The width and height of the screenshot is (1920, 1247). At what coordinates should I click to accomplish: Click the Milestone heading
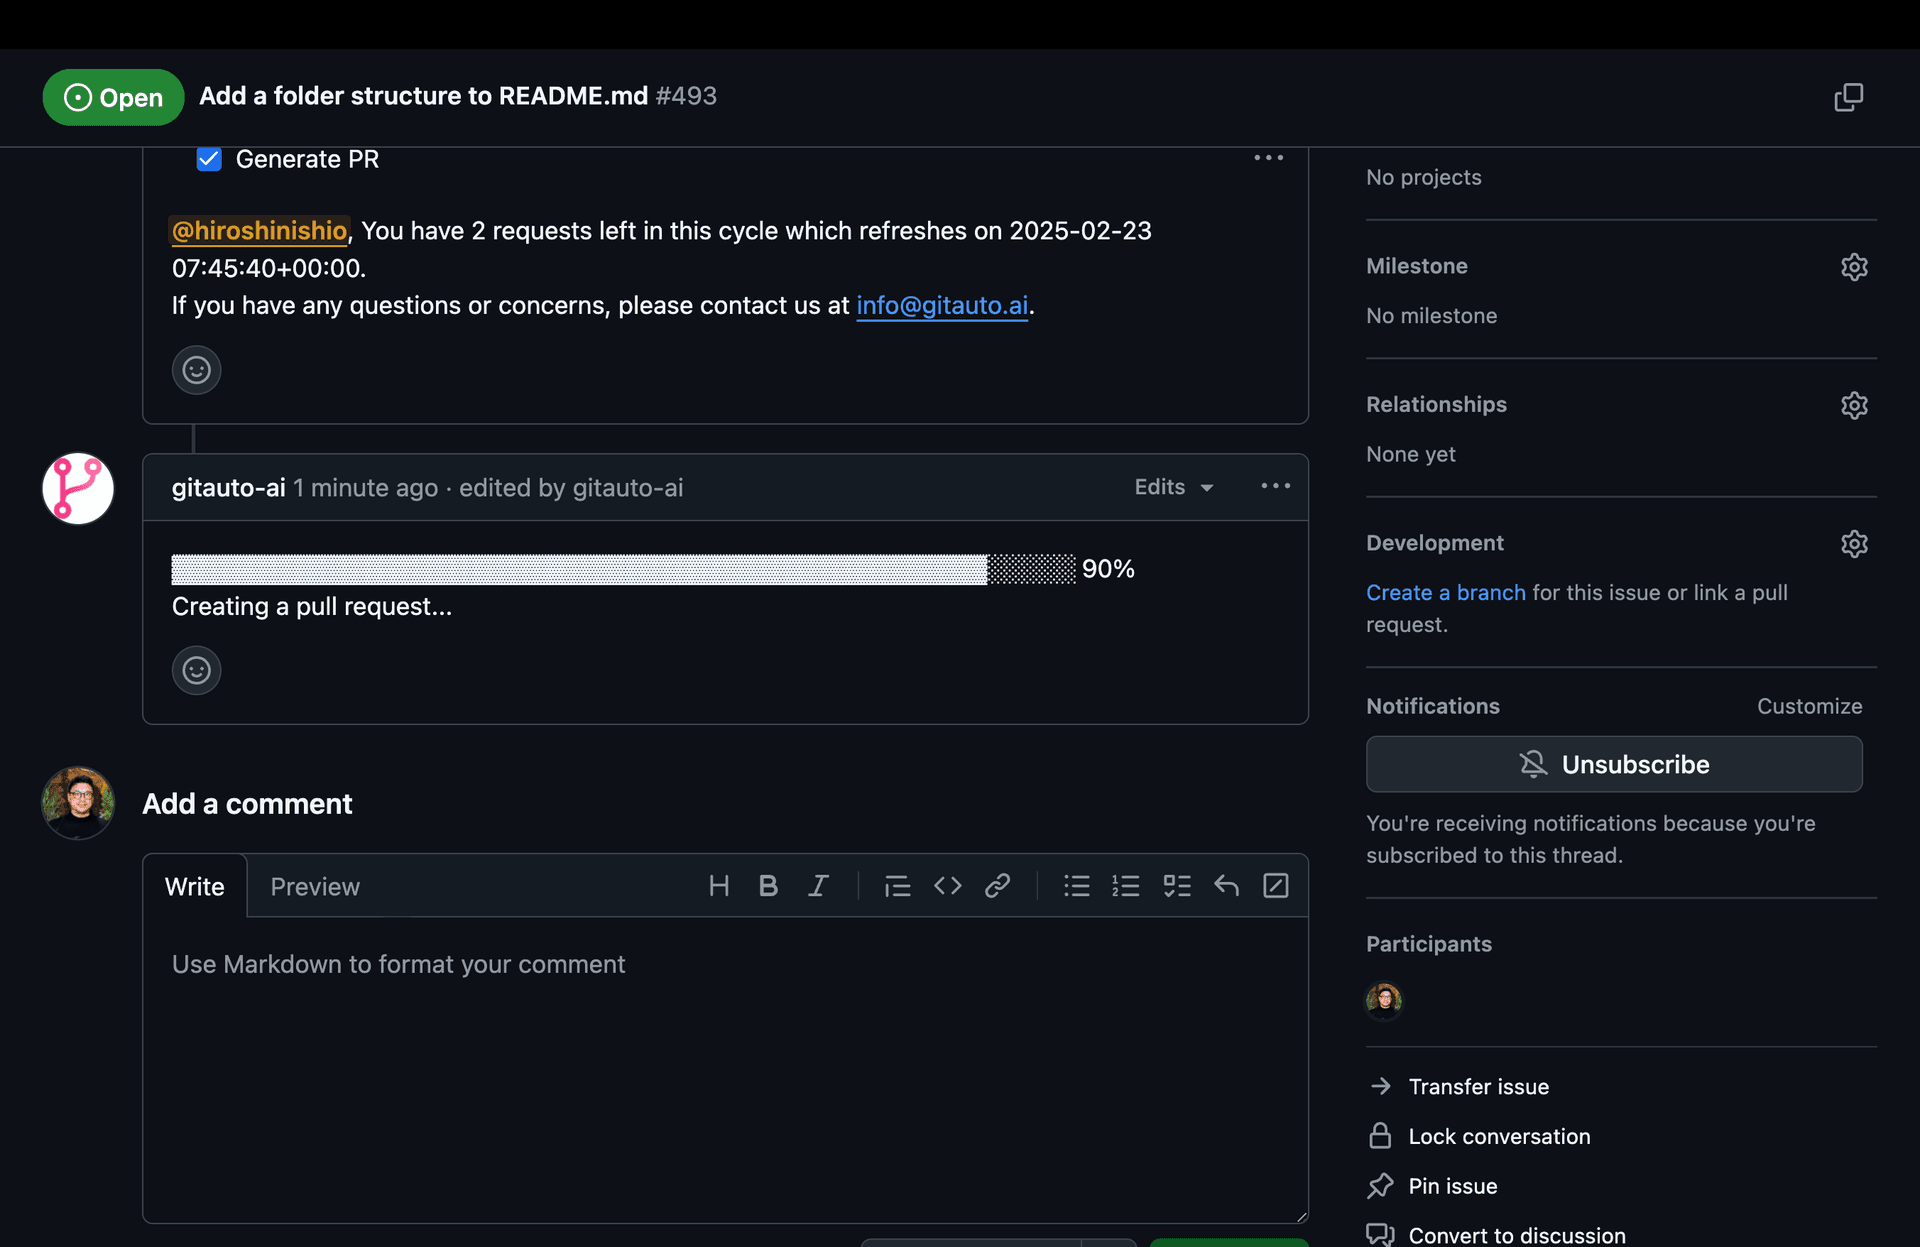pos(1417,266)
